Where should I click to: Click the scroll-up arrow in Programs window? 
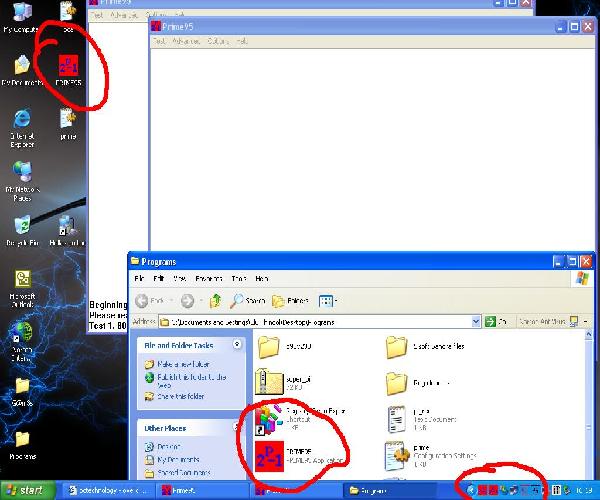tap(589, 335)
